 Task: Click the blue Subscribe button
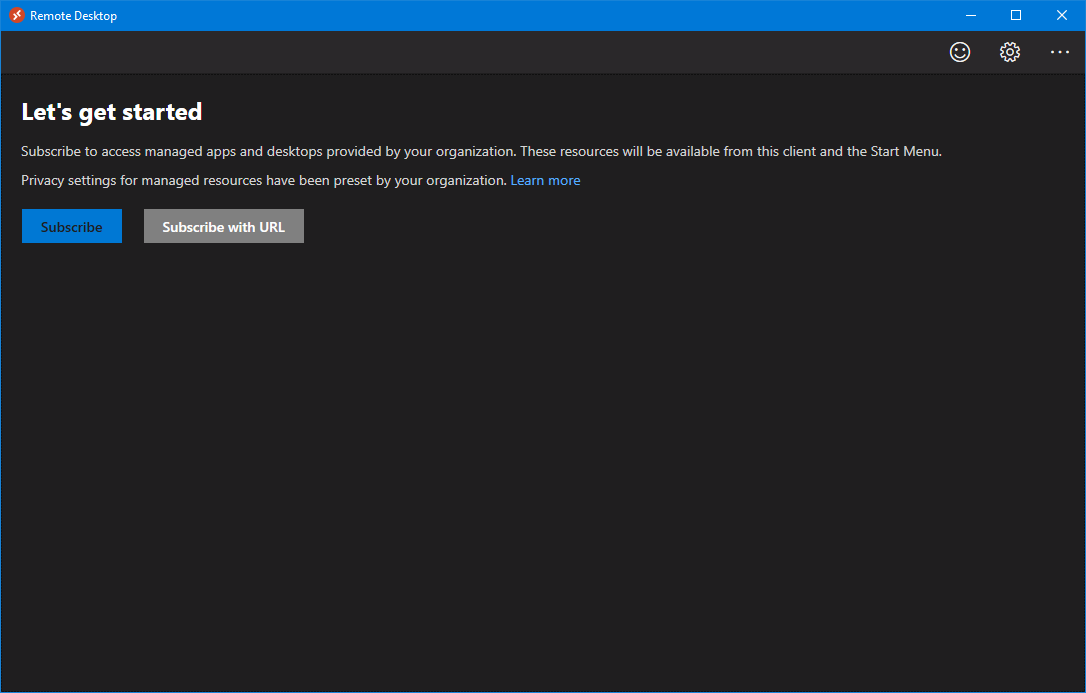click(72, 226)
